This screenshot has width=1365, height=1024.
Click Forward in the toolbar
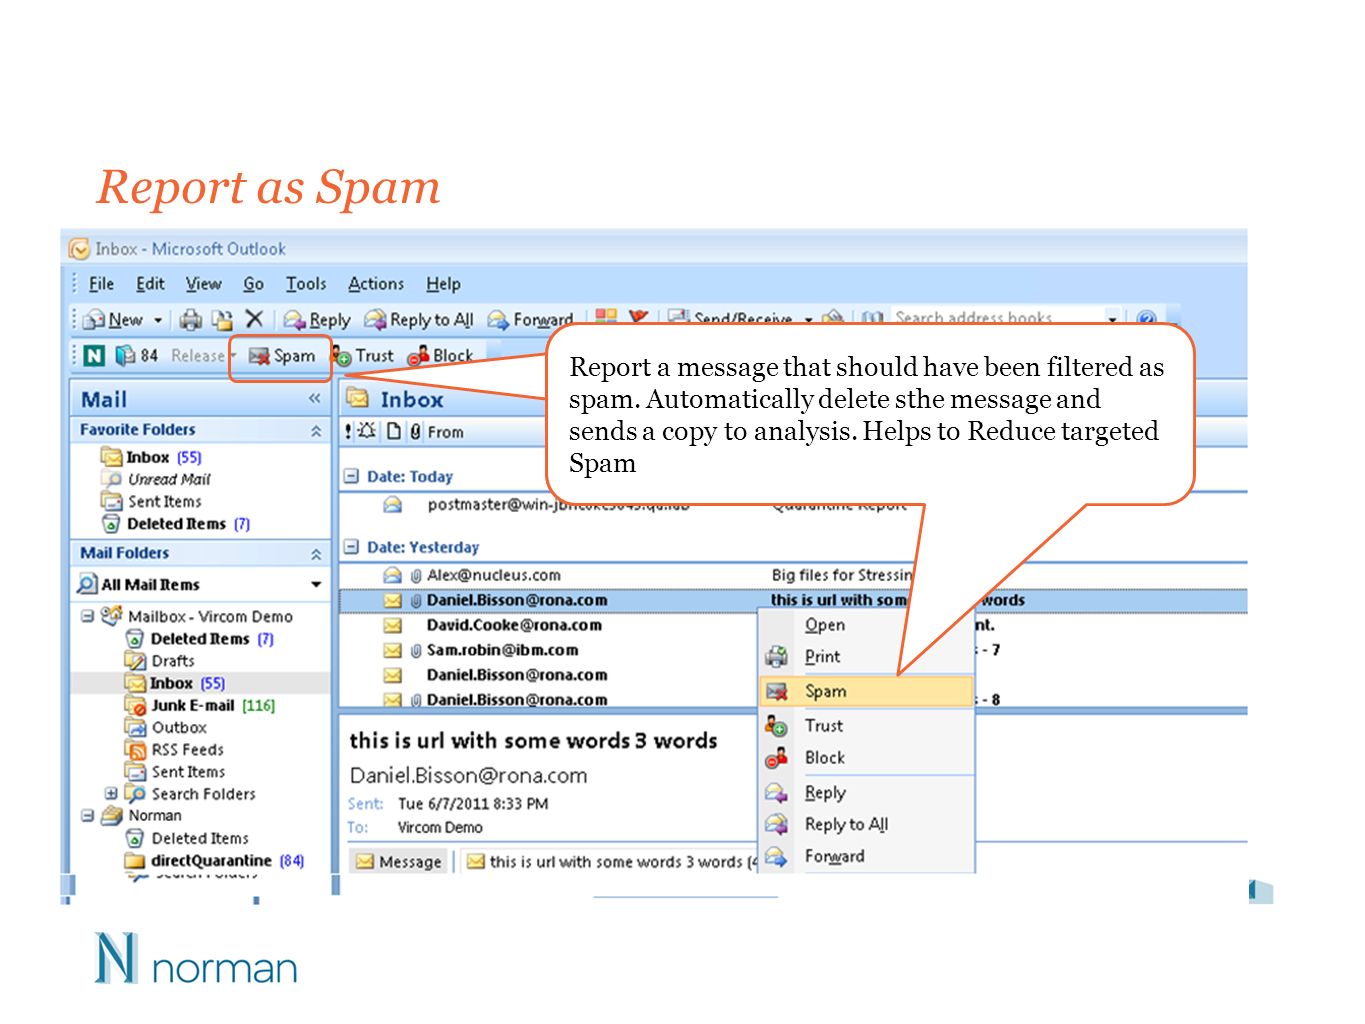point(530,320)
